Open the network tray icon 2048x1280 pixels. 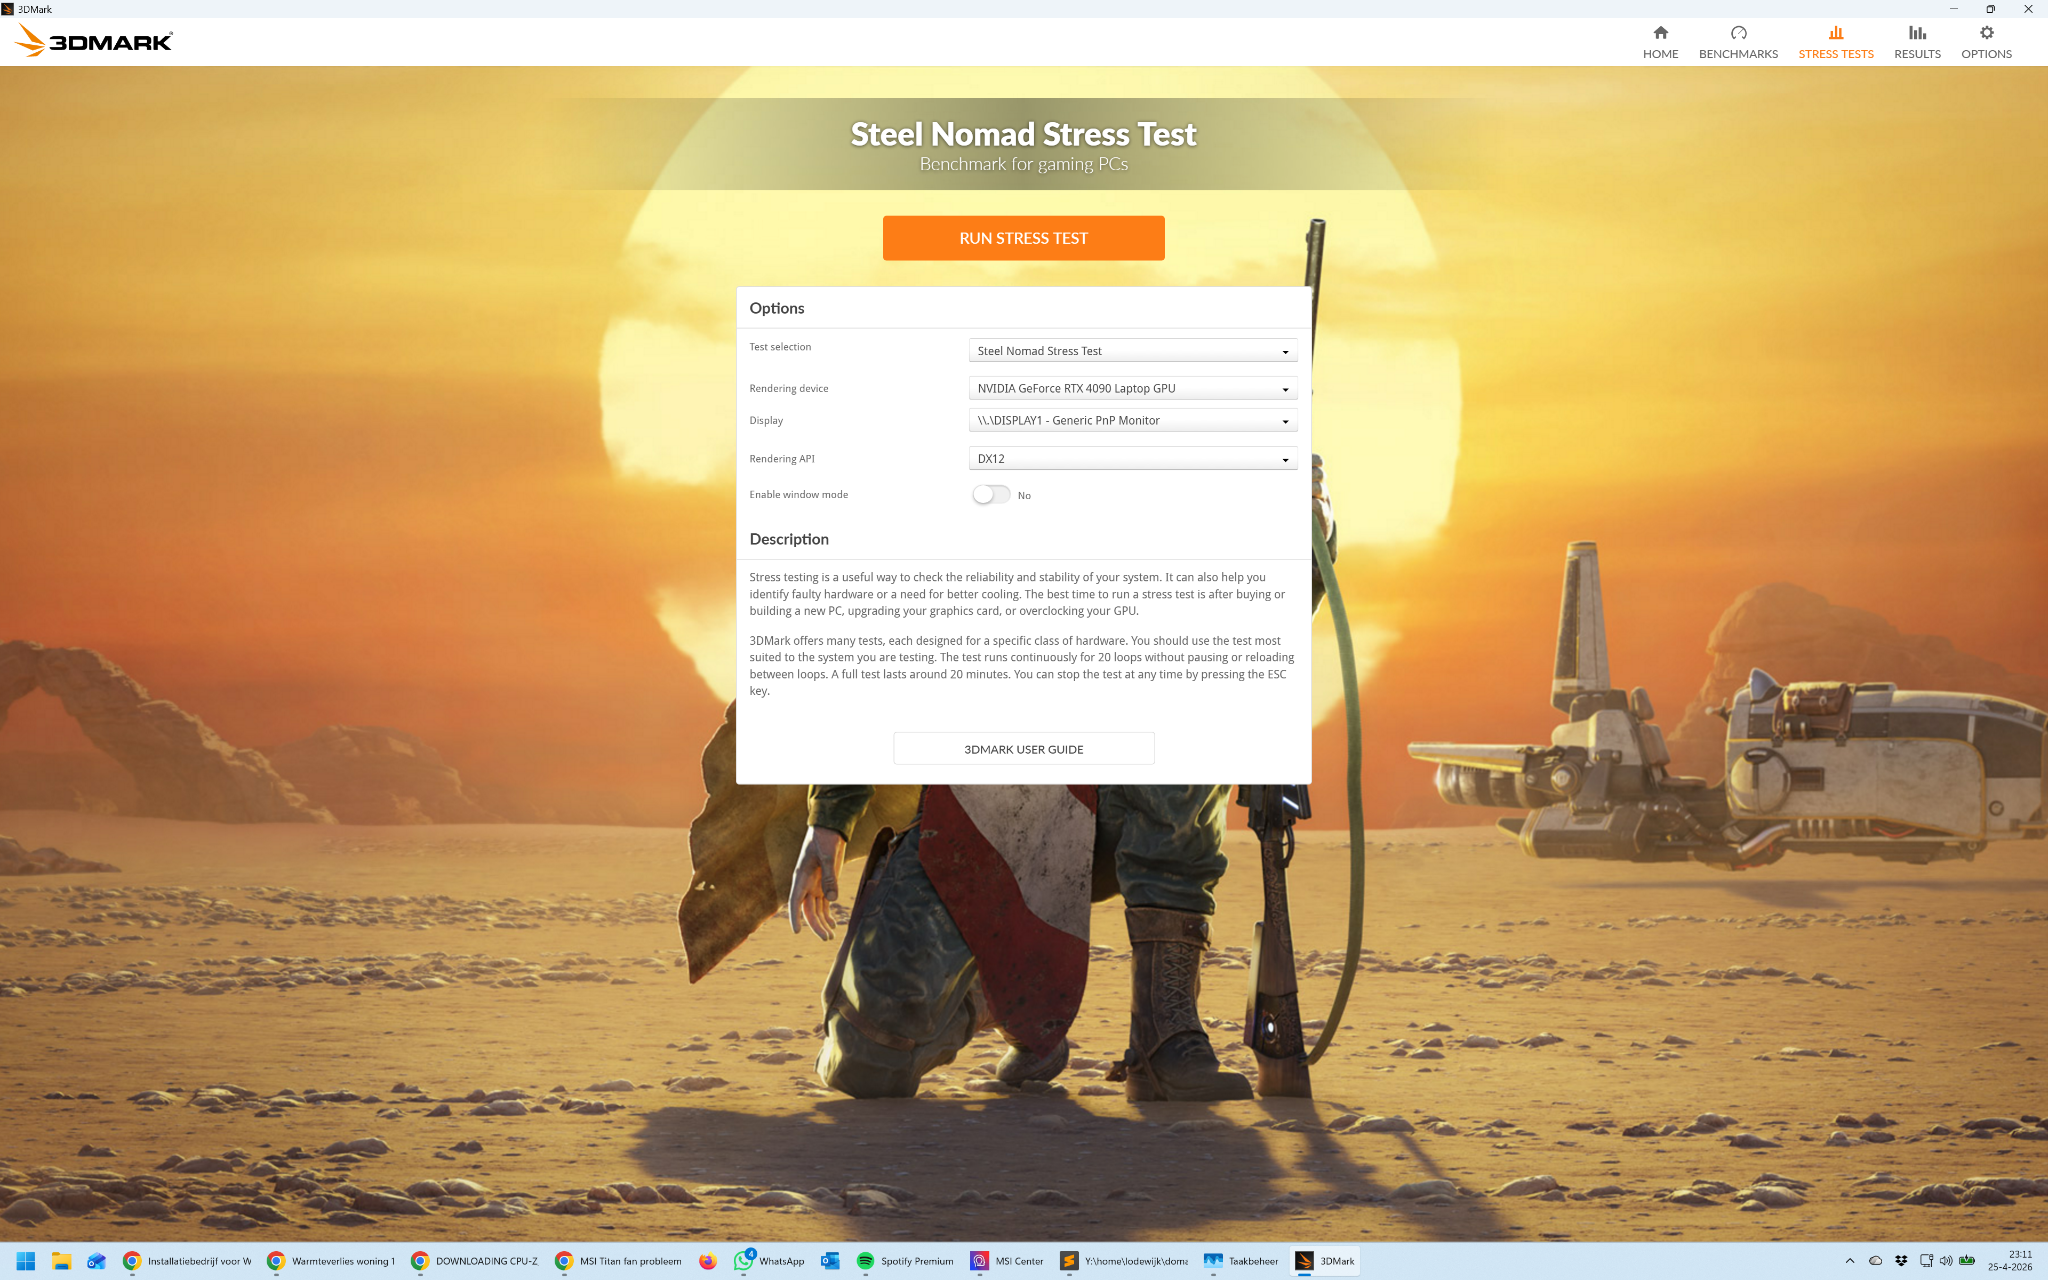pyautogui.click(x=1926, y=1261)
